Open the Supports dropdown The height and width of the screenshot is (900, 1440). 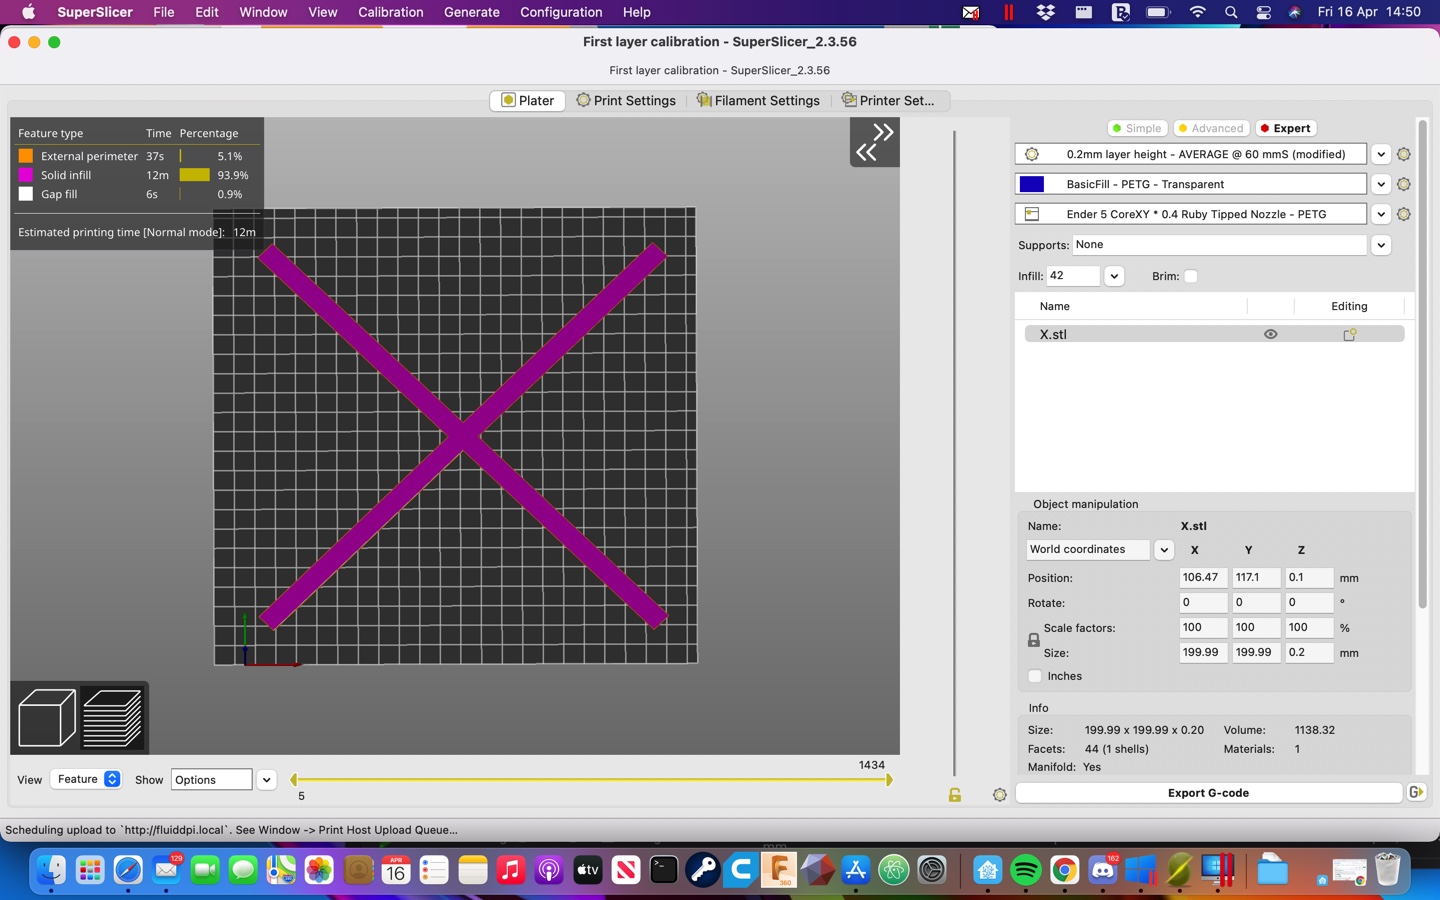[1381, 245]
